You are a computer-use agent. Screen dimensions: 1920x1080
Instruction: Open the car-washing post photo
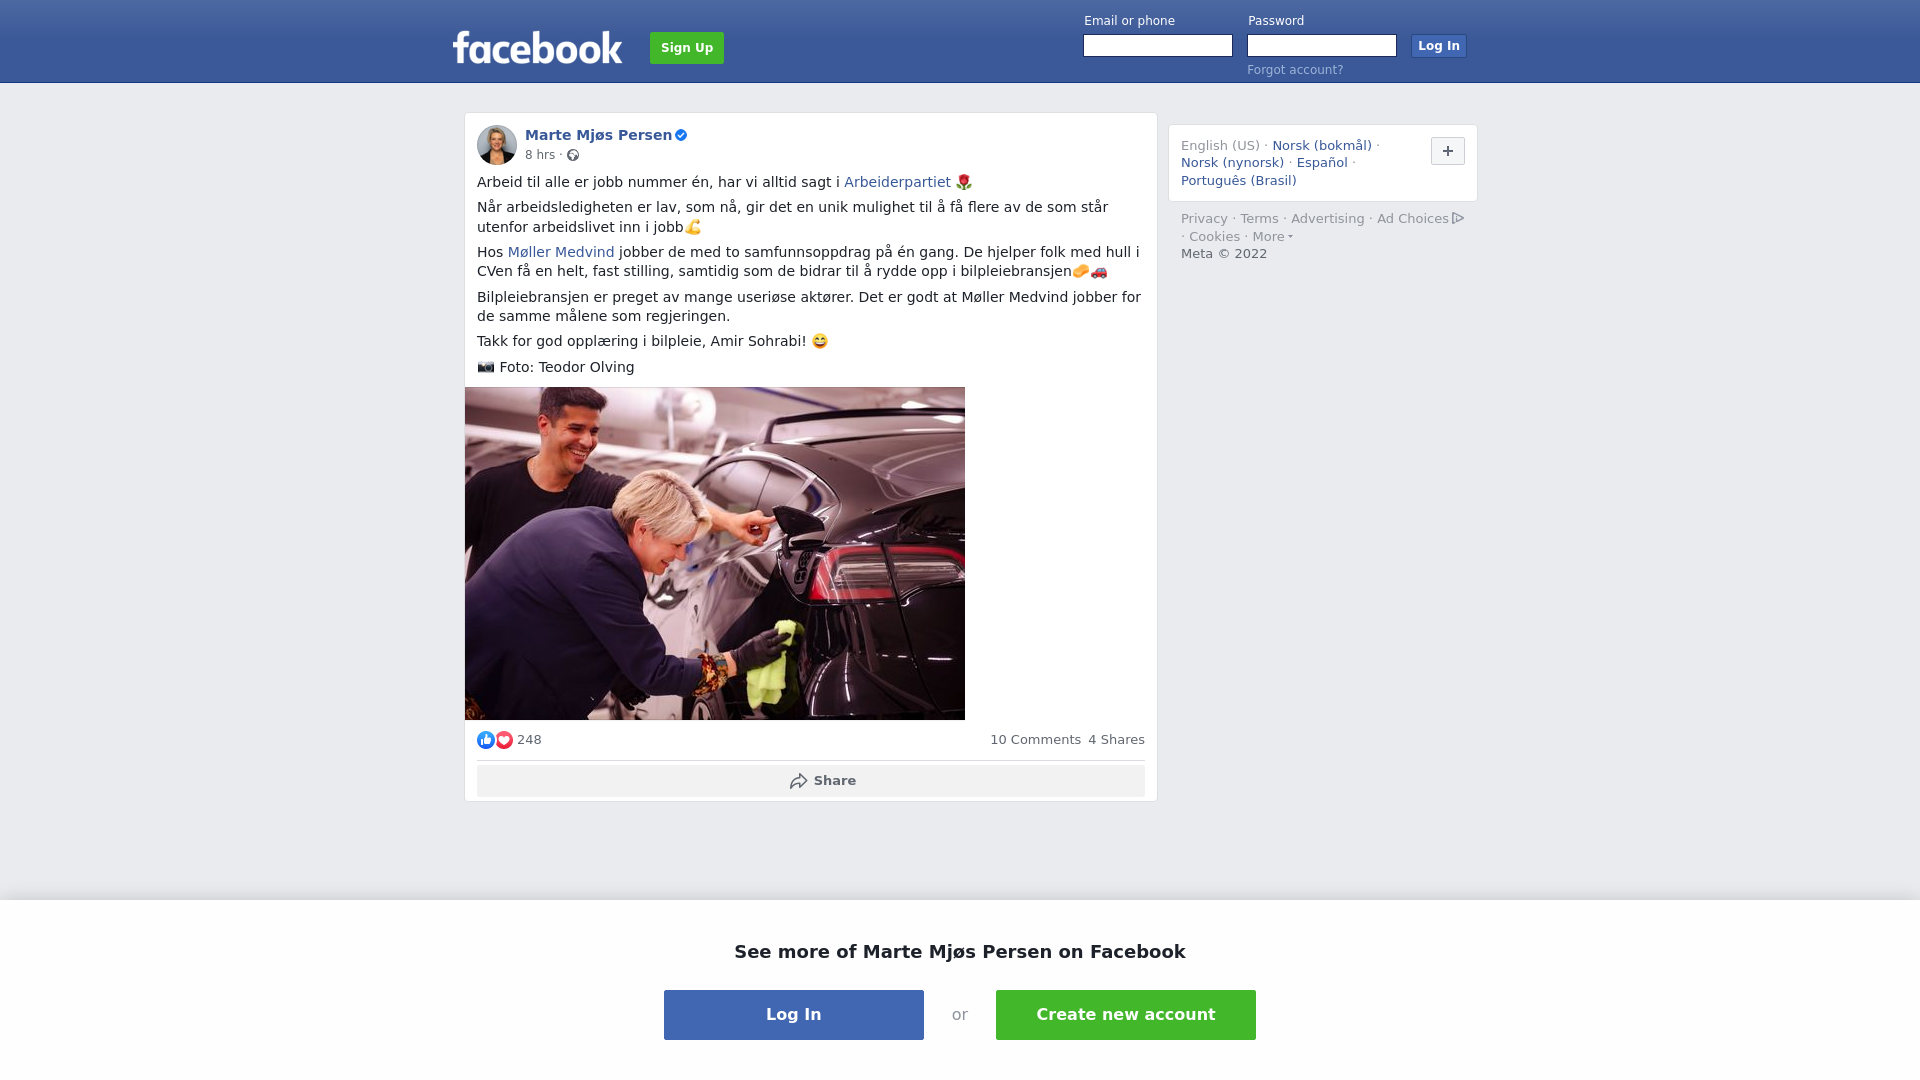[715, 554]
